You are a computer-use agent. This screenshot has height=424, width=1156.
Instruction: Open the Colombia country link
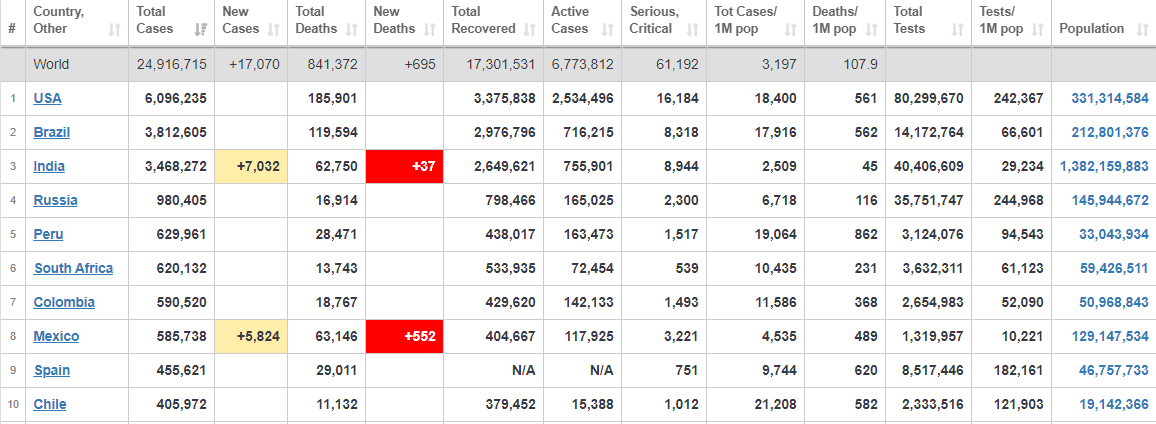pyautogui.click(x=64, y=302)
